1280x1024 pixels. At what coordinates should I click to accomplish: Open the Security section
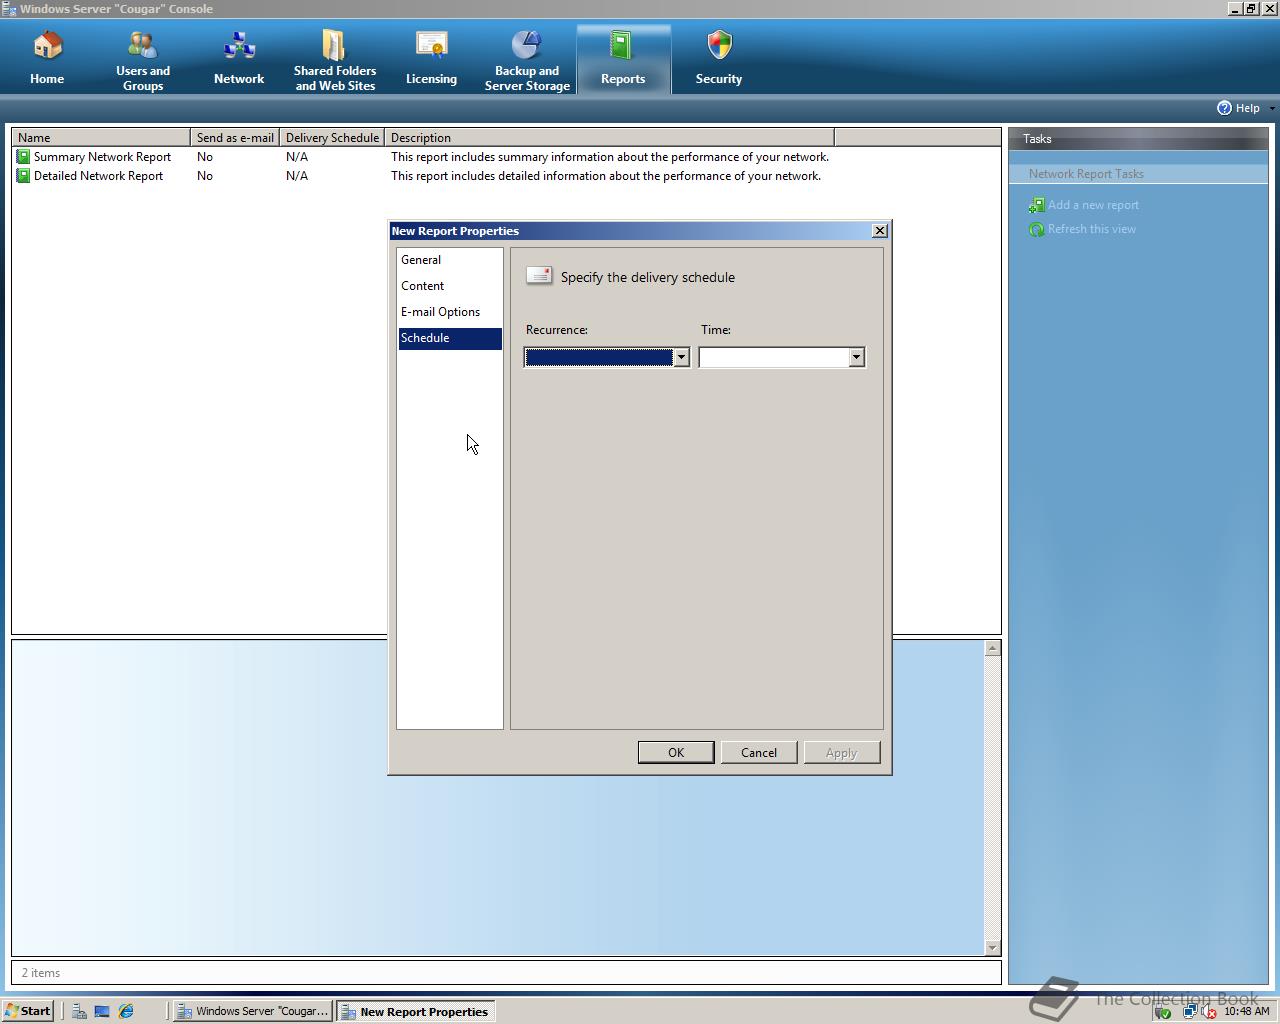click(x=719, y=60)
